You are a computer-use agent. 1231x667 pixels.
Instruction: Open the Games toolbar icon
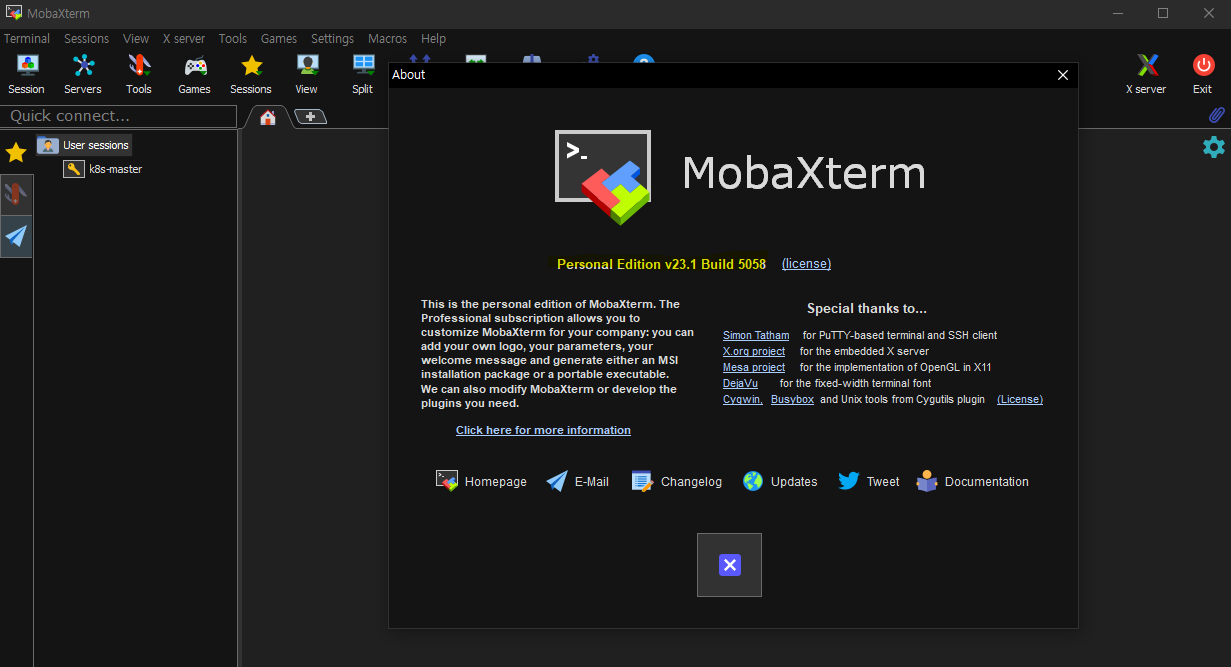pyautogui.click(x=195, y=75)
